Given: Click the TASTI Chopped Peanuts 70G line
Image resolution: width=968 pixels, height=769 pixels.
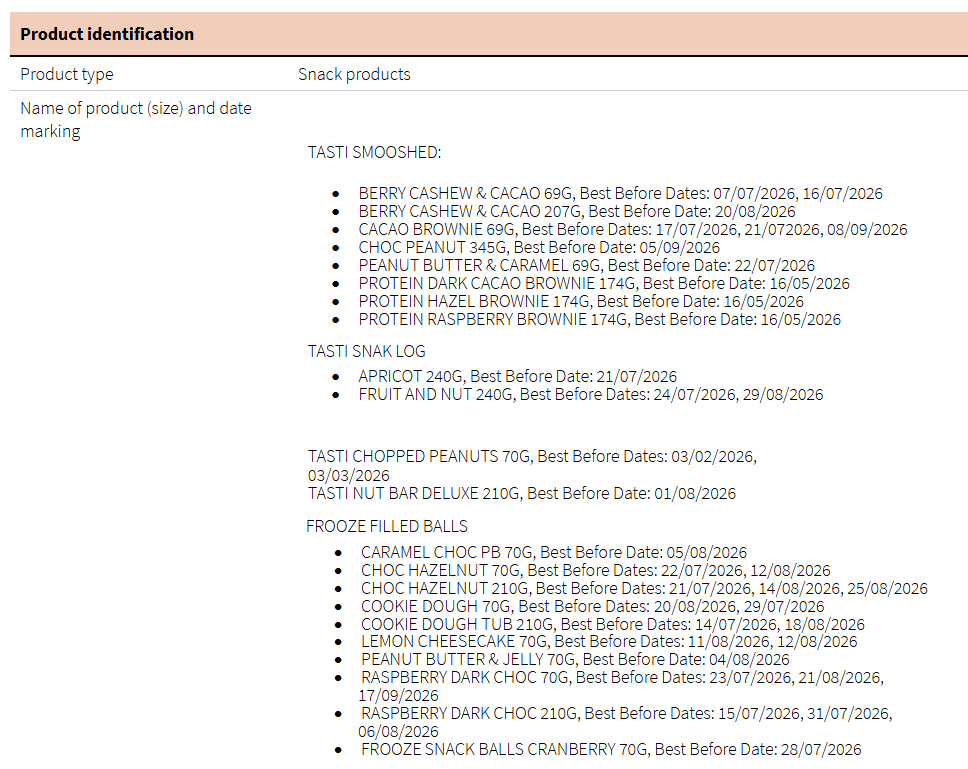Looking at the screenshot, I should pyautogui.click(x=532, y=457).
